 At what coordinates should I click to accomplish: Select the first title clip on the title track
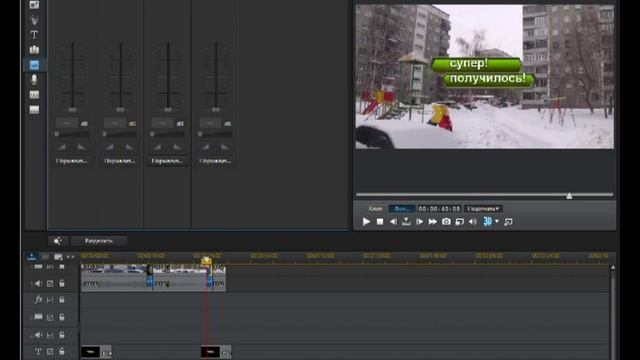tap(96, 352)
